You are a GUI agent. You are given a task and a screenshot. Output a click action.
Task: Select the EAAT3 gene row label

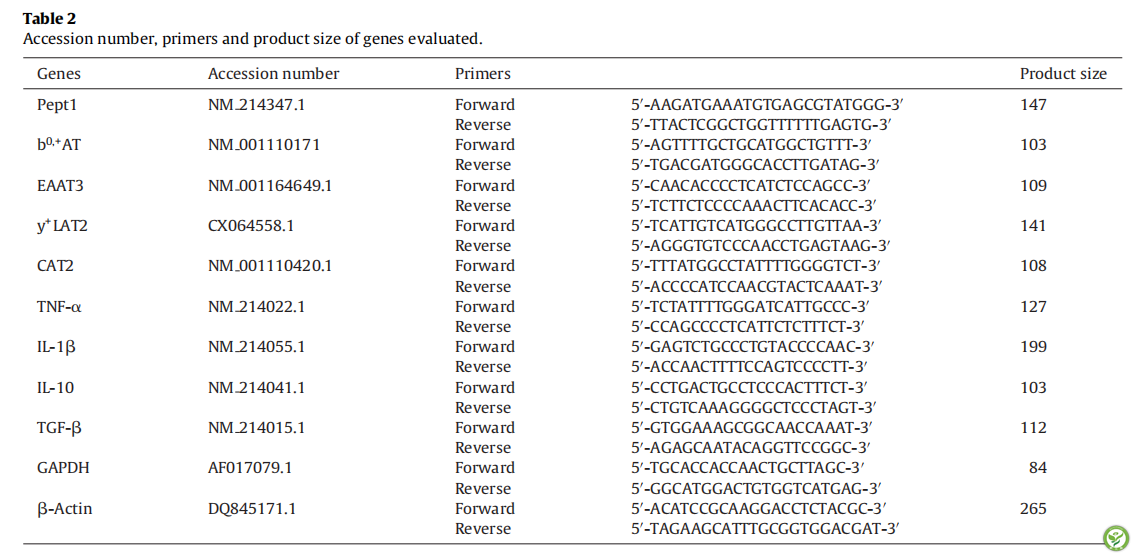tap(60, 186)
